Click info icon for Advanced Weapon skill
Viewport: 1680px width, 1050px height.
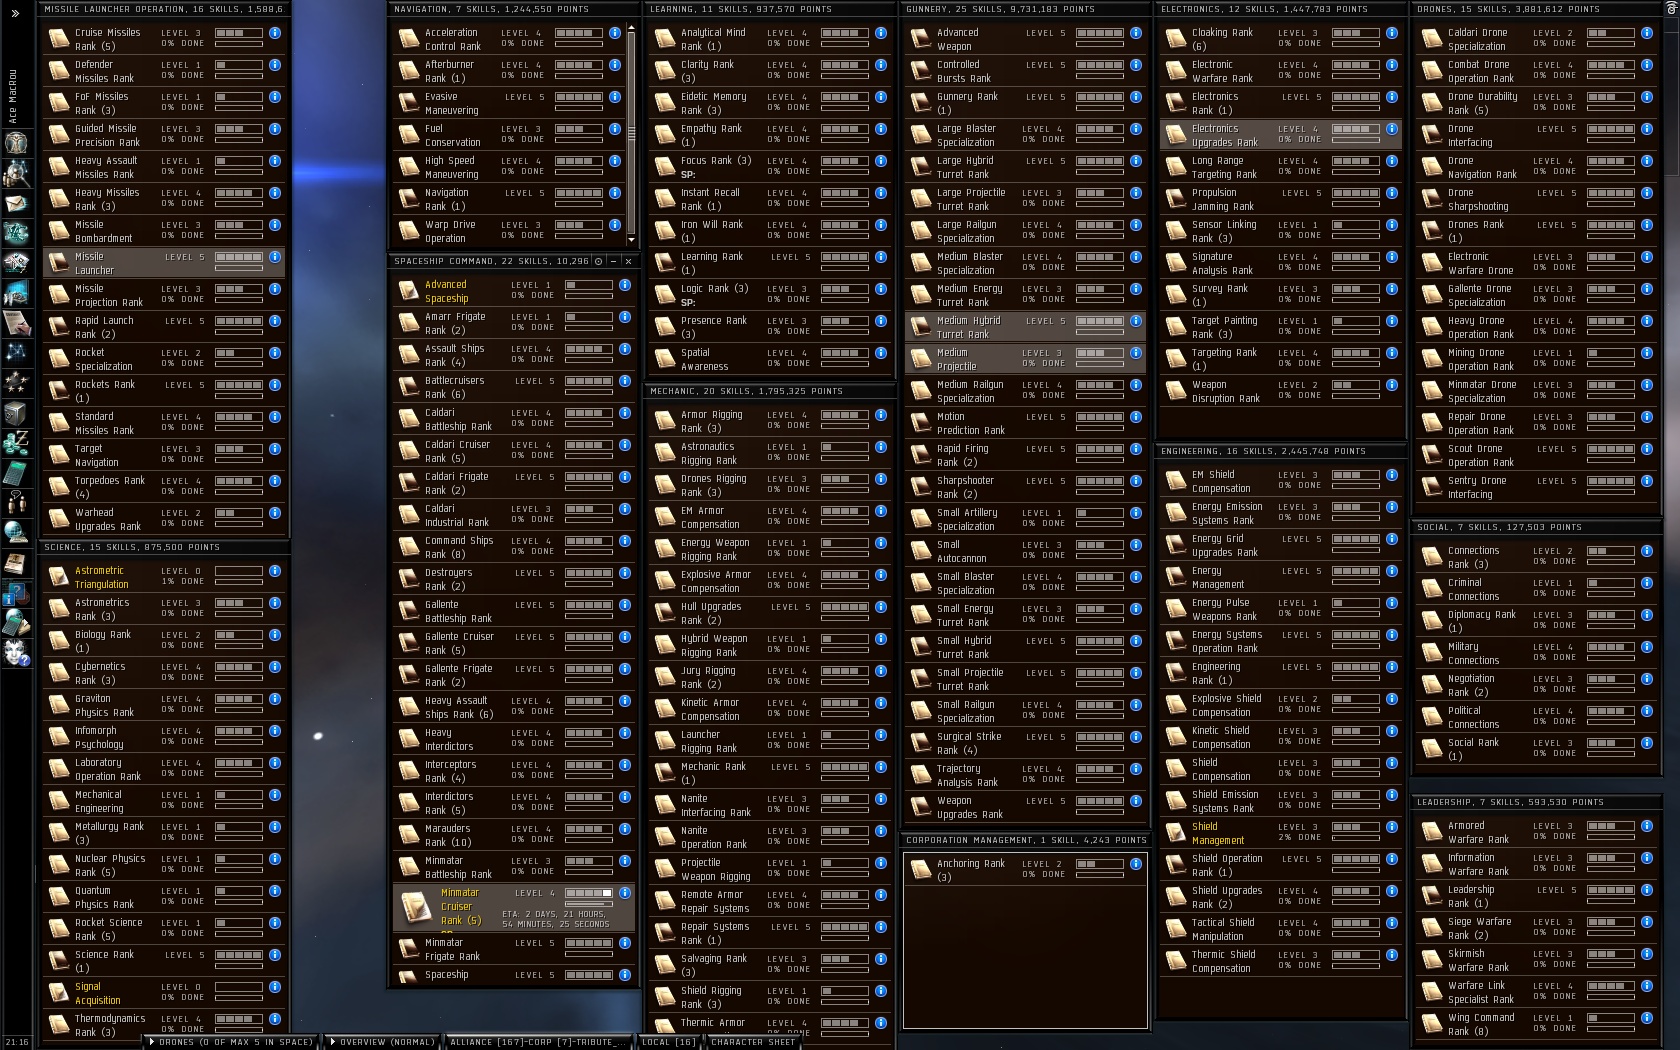pyautogui.click(x=1136, y=33)
